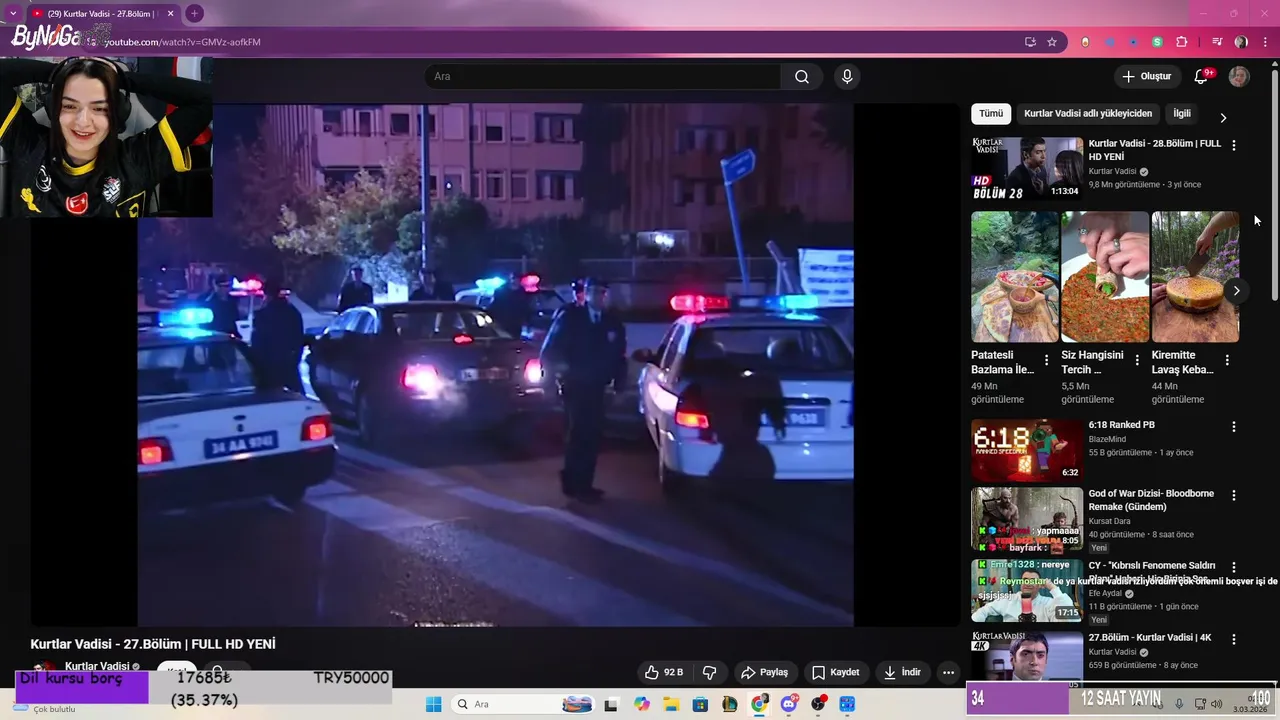The height and width of the screenshot is (720, 1280).
Task: Open Chrome profile avatar in toolbar
Action: (1241, 42)
